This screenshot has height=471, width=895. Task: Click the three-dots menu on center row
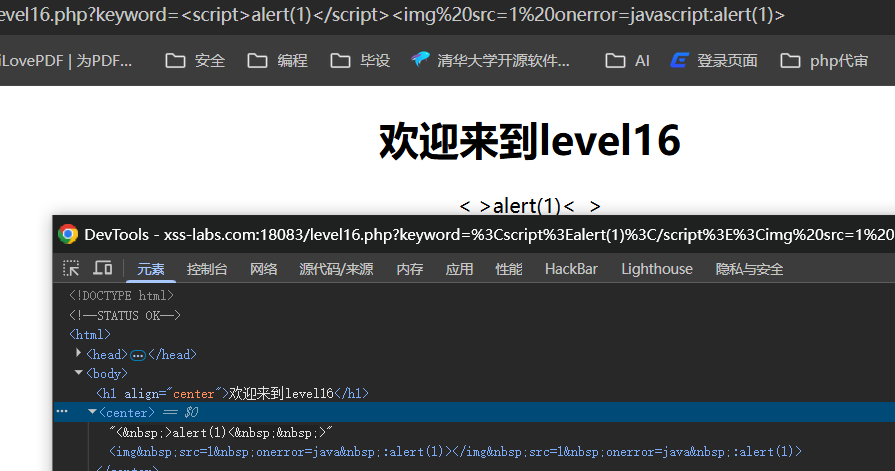coord(62,412)
